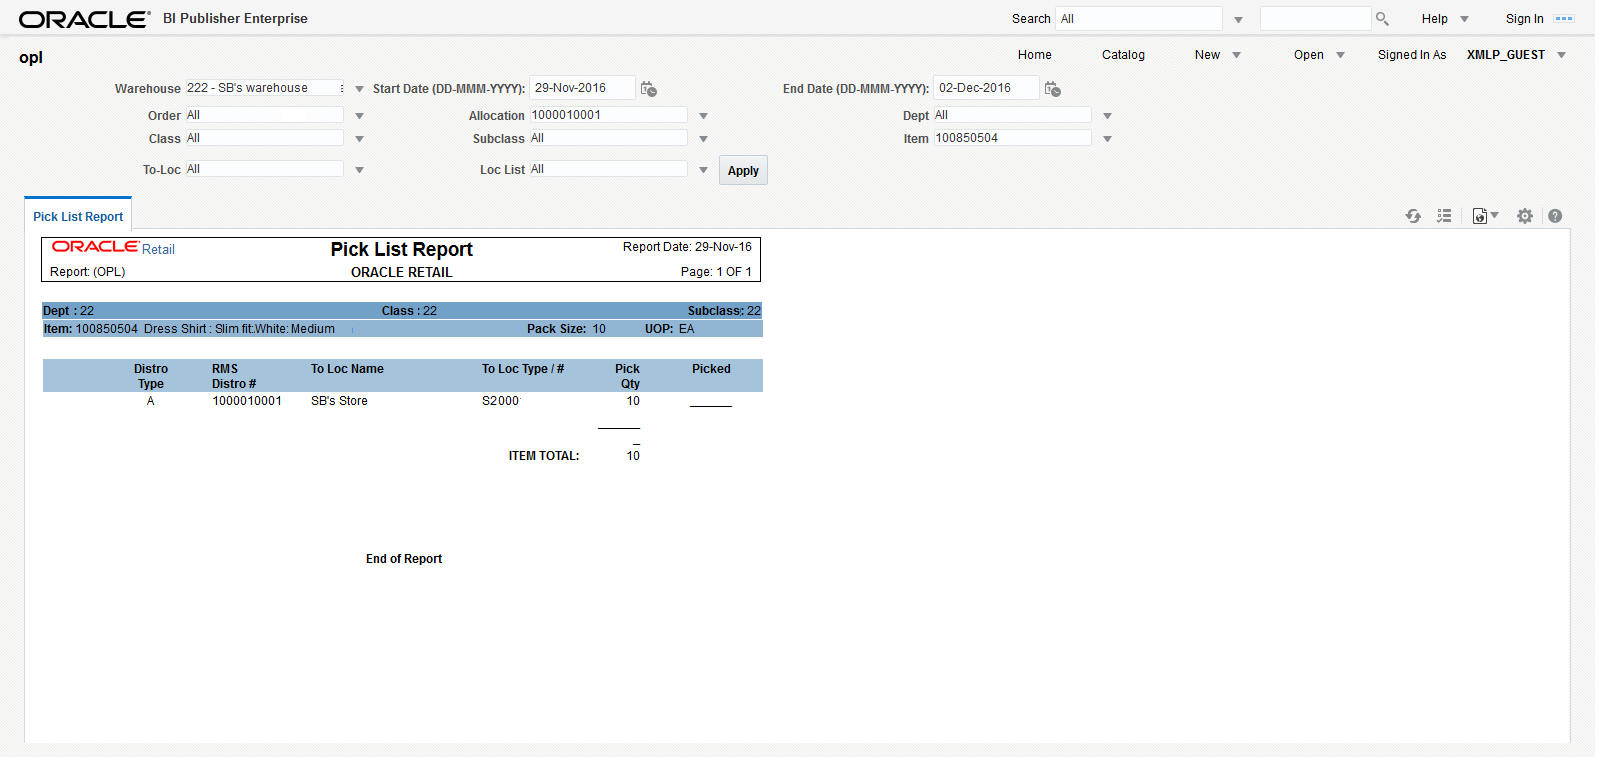The width and height of the screenshot is (1599, 769).
Task: Click the report help question mark icon
Action: click(1555, 216)
